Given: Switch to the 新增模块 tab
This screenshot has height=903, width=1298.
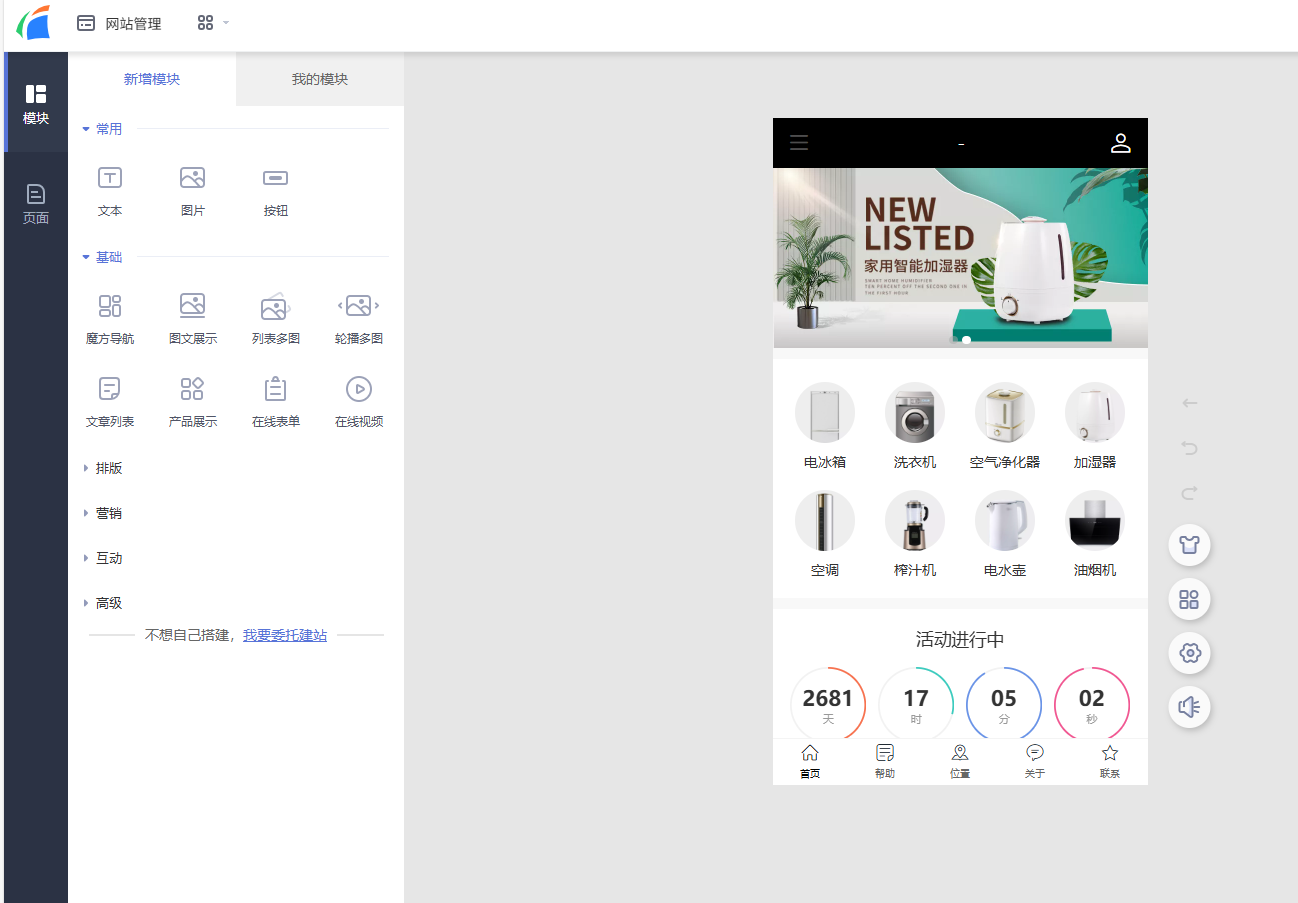Looking at the screenshot, I should pos(152,79).
